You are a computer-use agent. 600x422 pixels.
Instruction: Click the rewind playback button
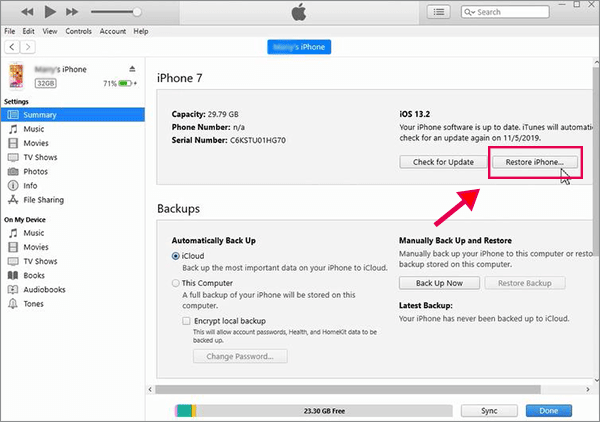(x=27, y=12)
